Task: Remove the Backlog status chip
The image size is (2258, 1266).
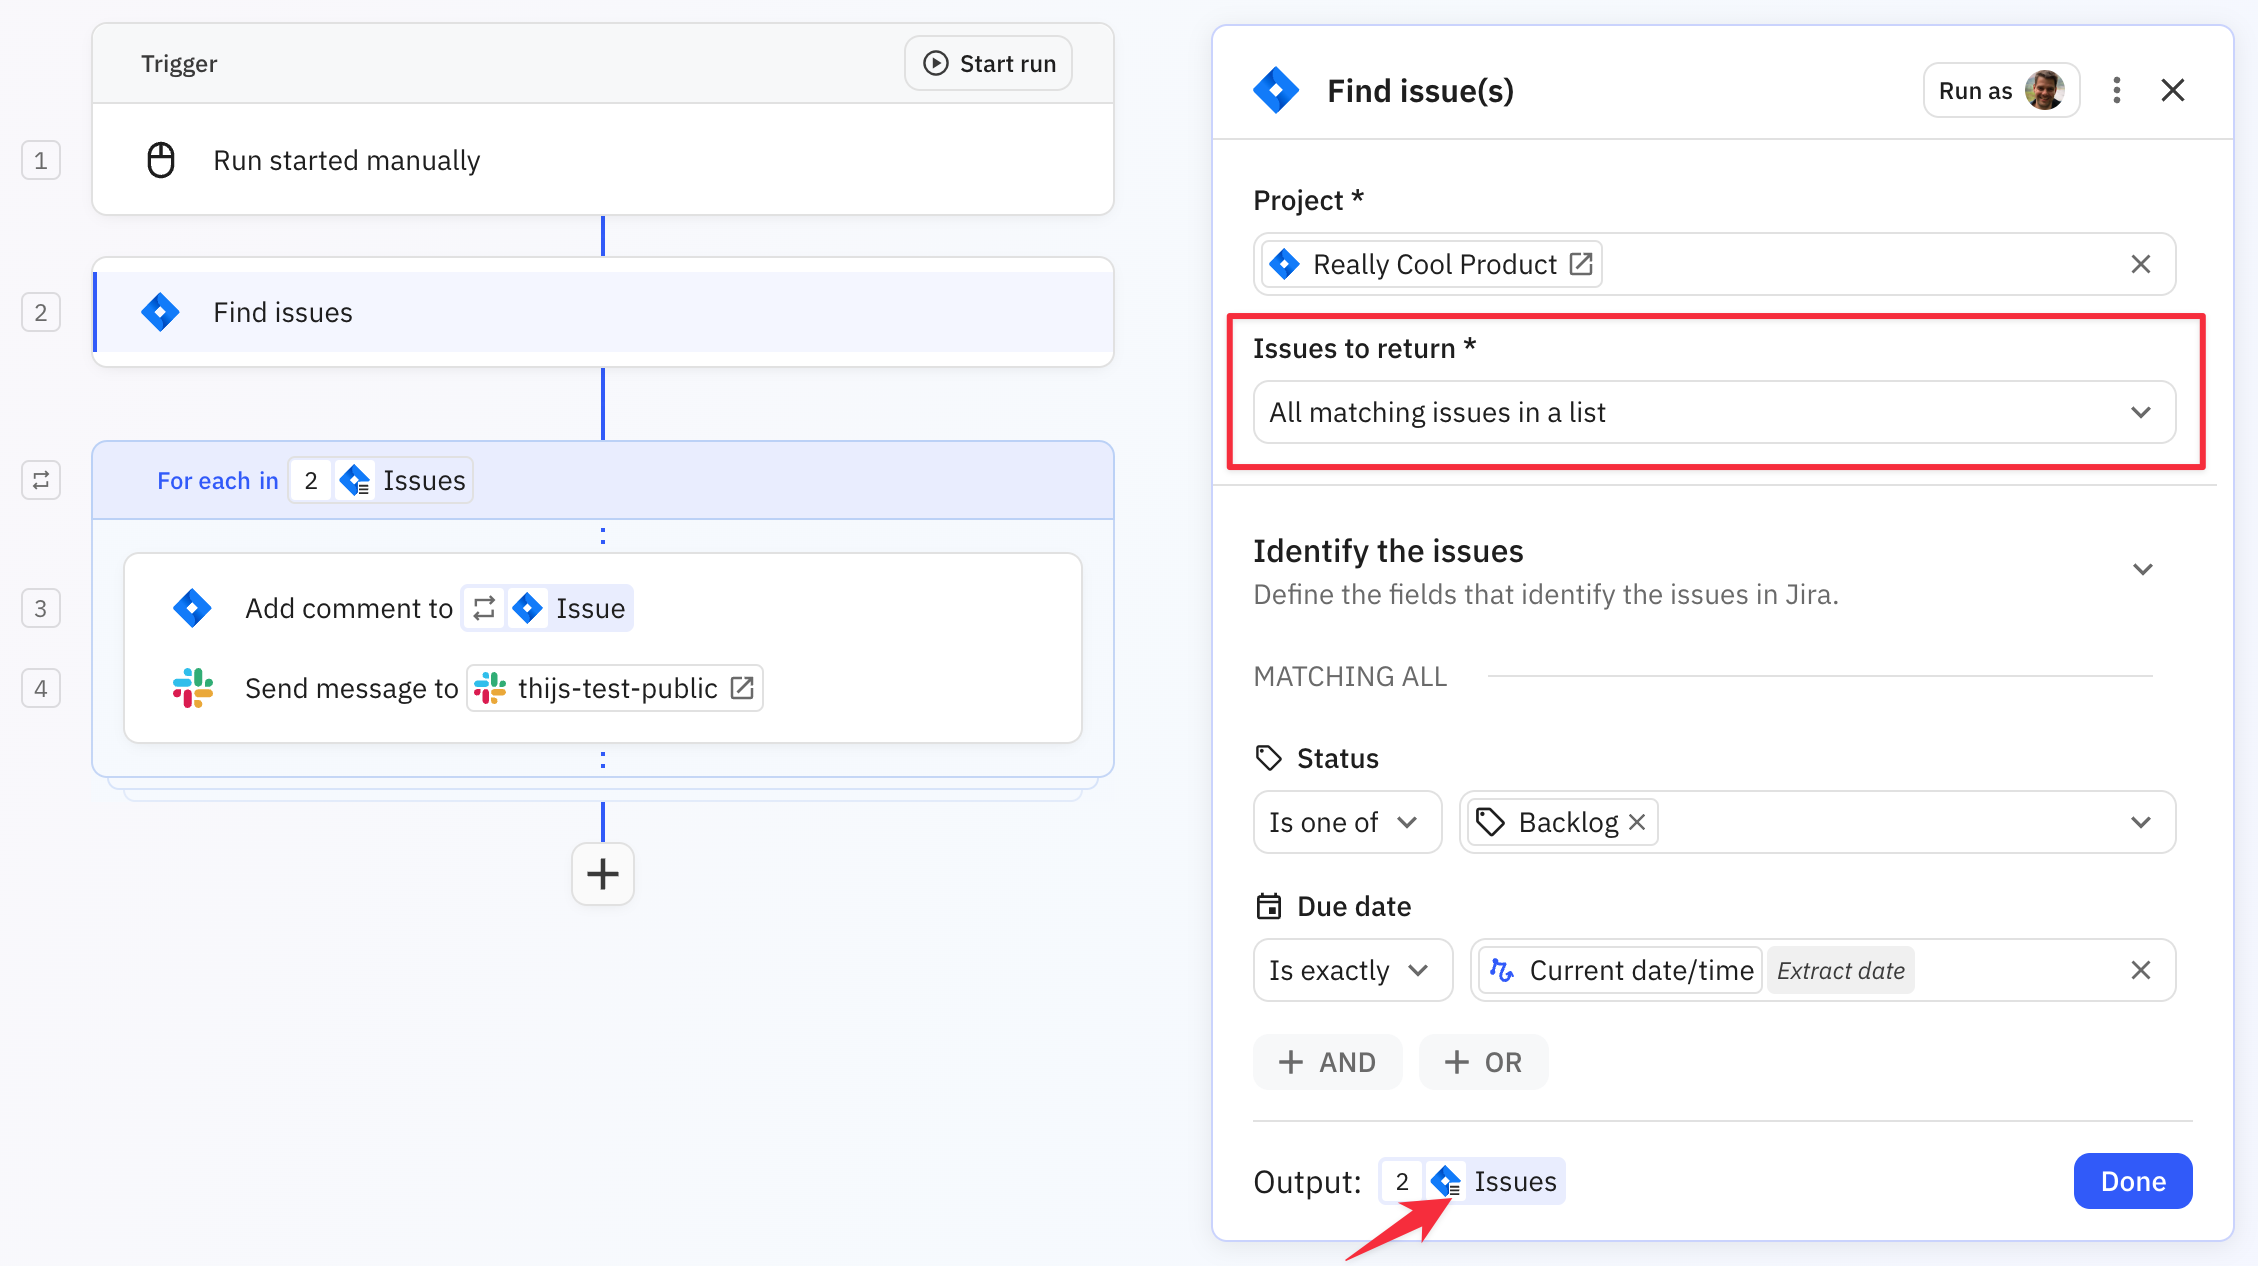Action: [x=1637, y=821]
